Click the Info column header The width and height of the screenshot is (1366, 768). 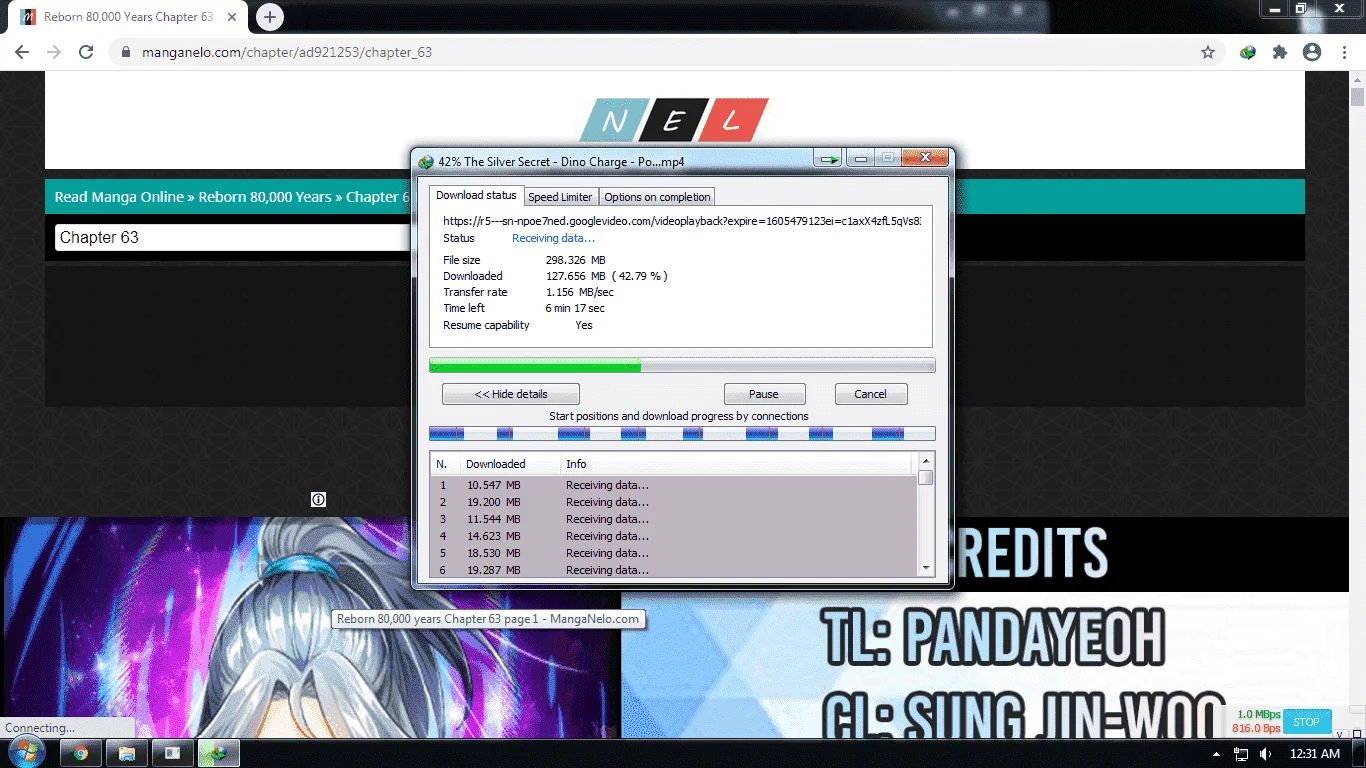click(737, 464)
